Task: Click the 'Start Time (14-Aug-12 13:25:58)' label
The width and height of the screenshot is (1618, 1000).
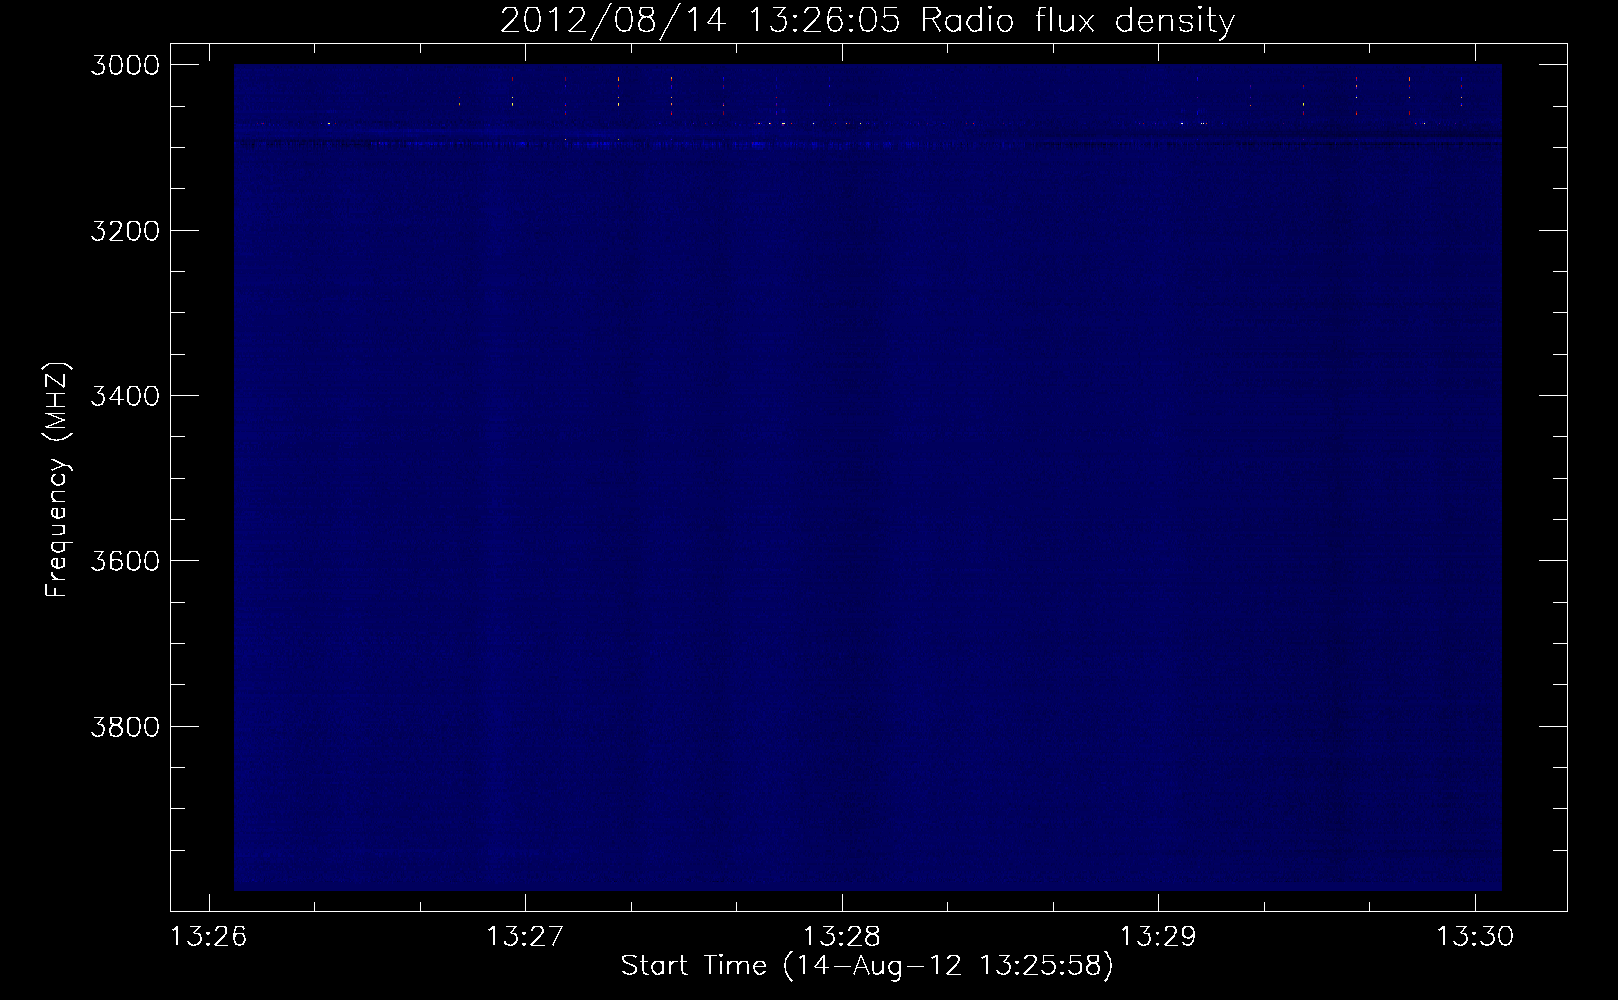Action: point(867,966)
